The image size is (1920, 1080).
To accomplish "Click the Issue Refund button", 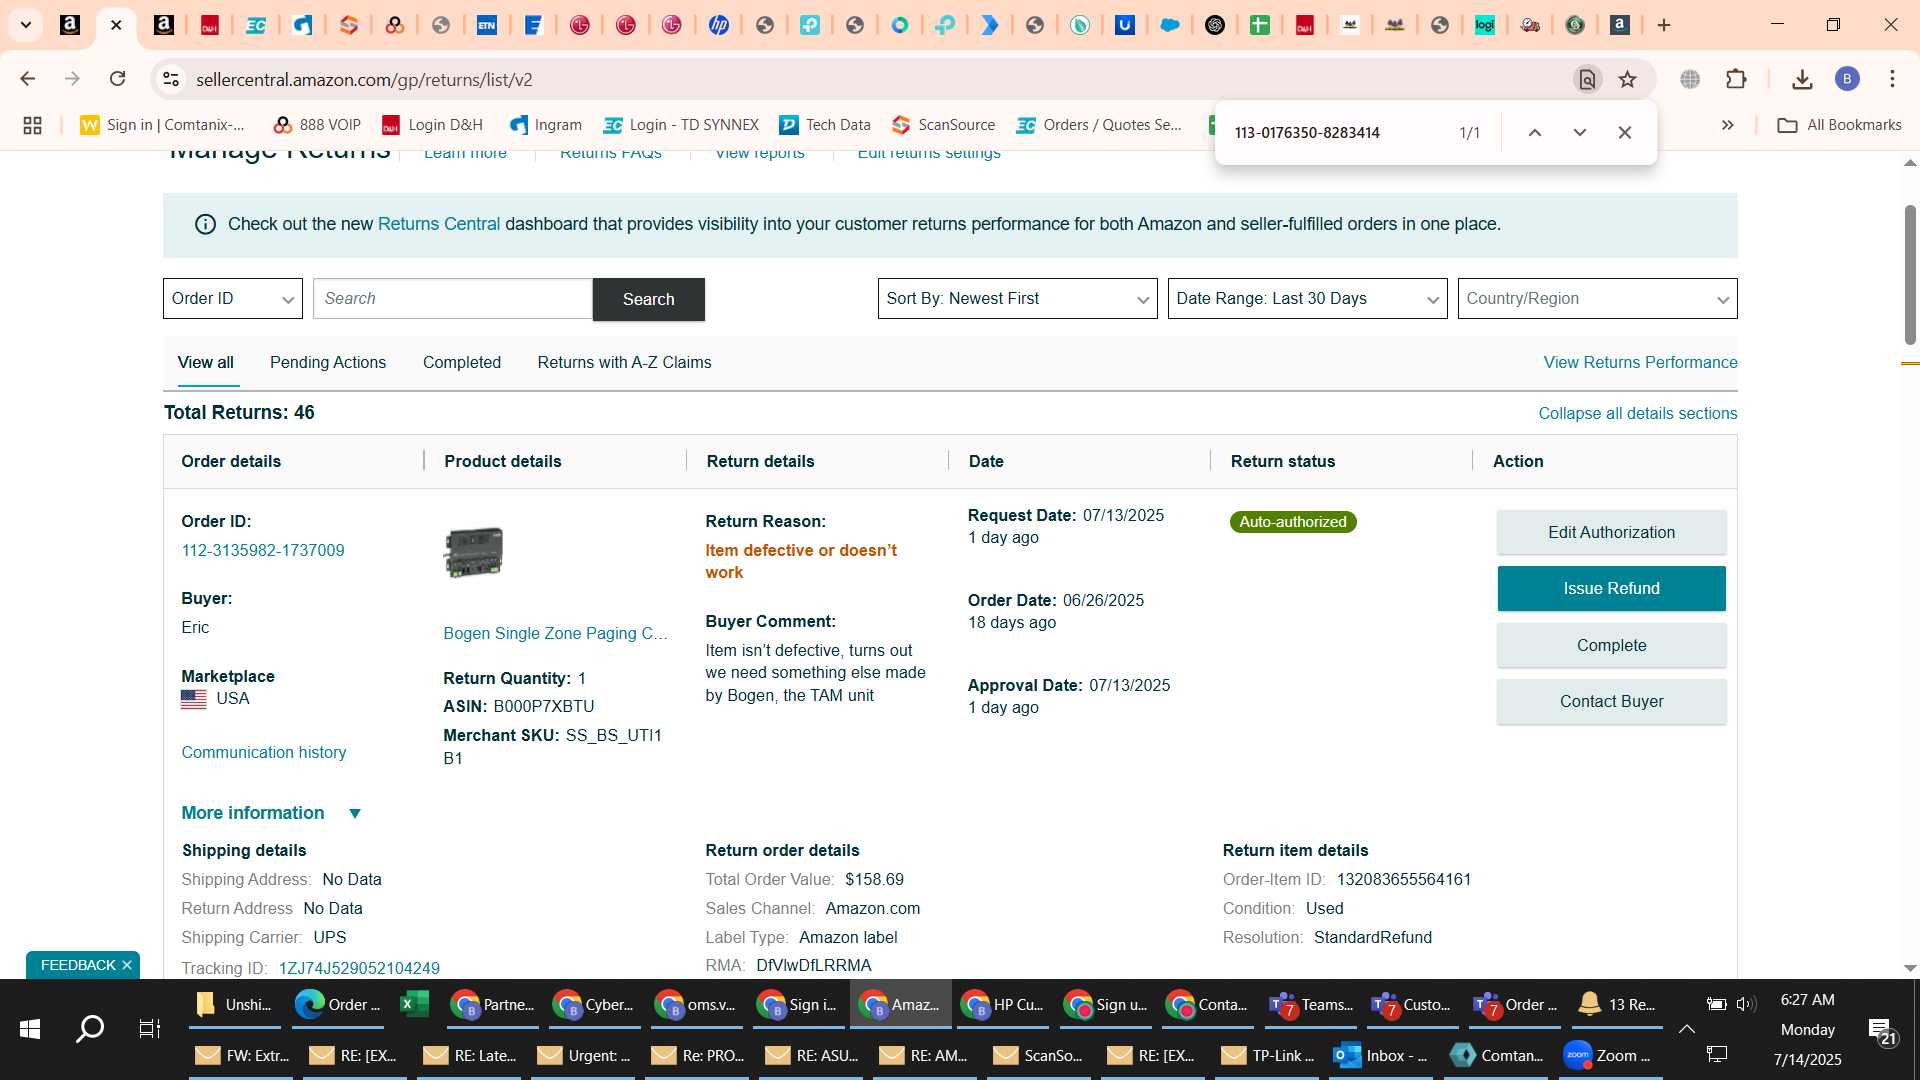I will [x=1611, y=588].
